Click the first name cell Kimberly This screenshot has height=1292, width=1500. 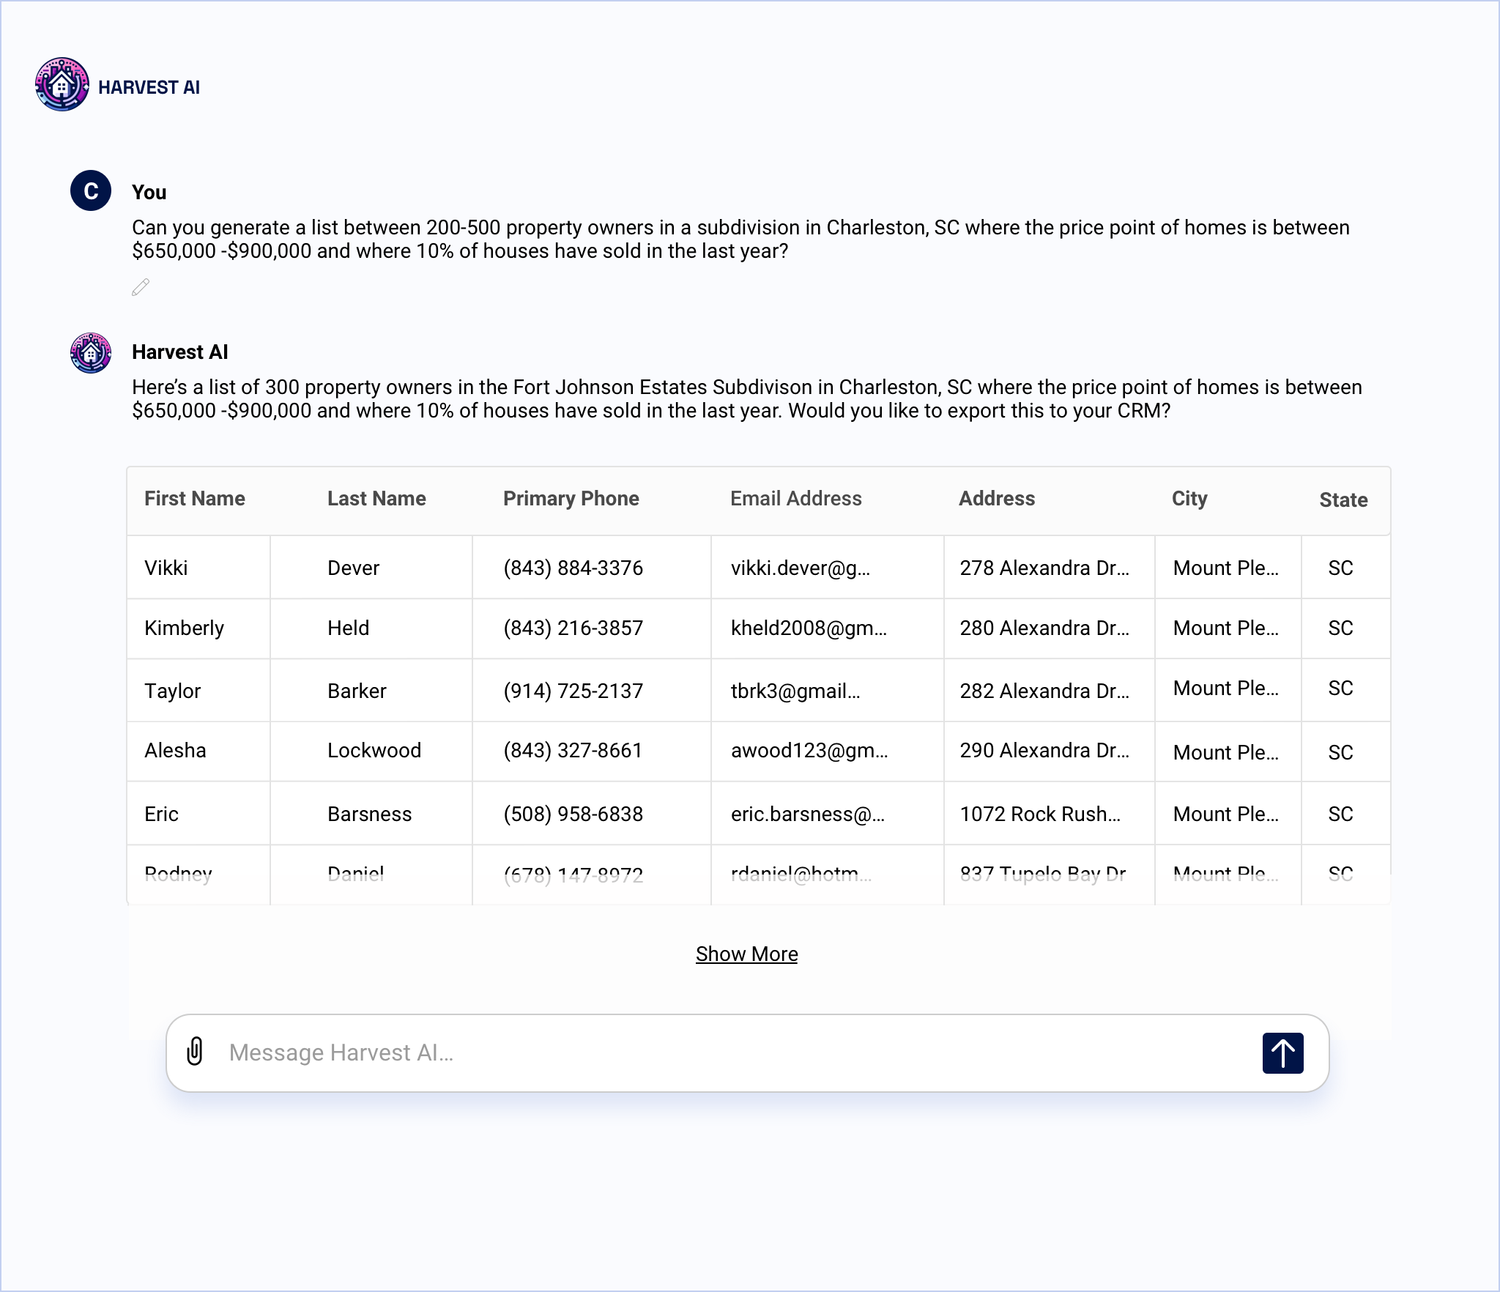pos(184,628)
